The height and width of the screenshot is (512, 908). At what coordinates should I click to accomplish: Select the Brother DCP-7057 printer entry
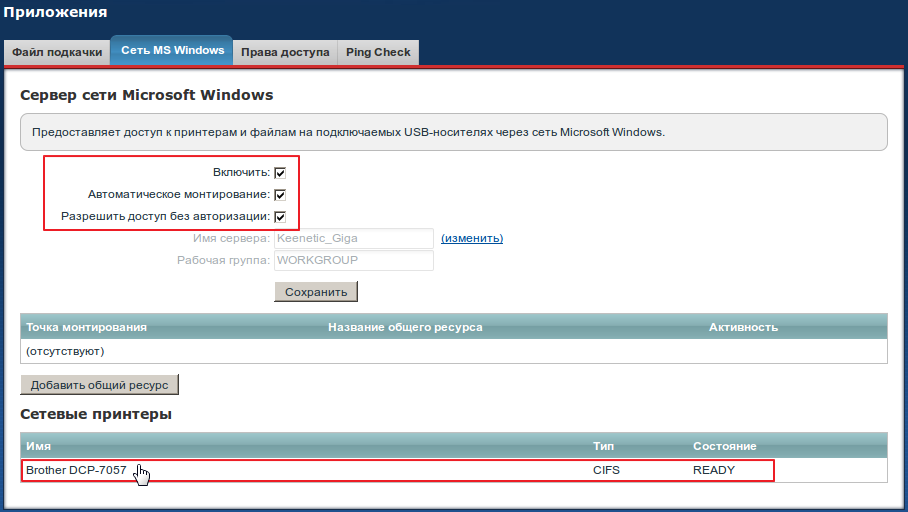tap(76, 470)
